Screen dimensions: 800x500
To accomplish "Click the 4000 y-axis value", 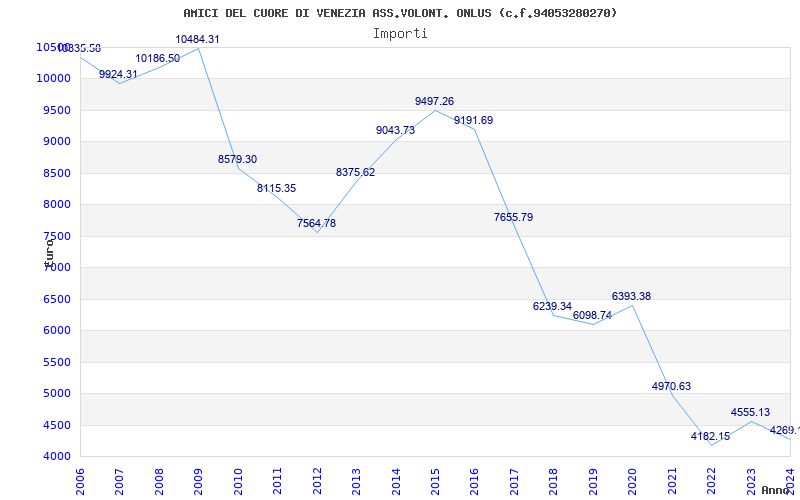I will pos(57,457).
